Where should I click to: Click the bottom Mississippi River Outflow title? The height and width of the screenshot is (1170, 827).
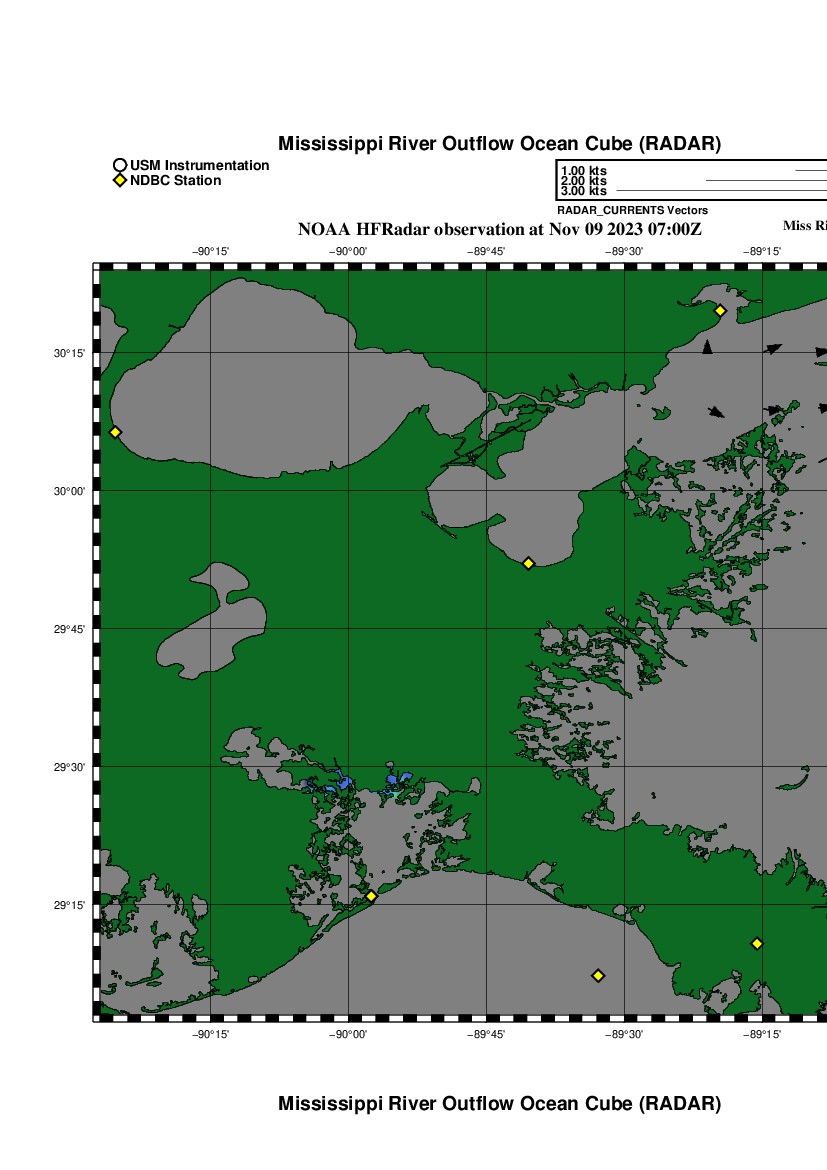click(499, 1104)
